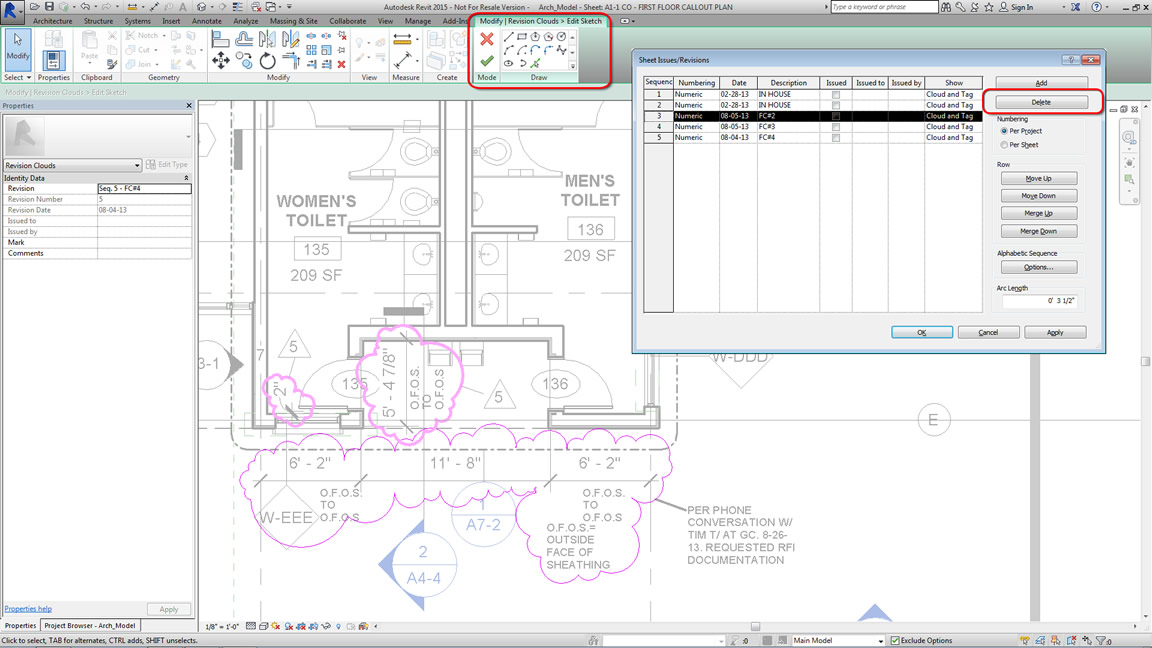Click the Merge Down row button
1152x648 pixels.
point(1039,231)
